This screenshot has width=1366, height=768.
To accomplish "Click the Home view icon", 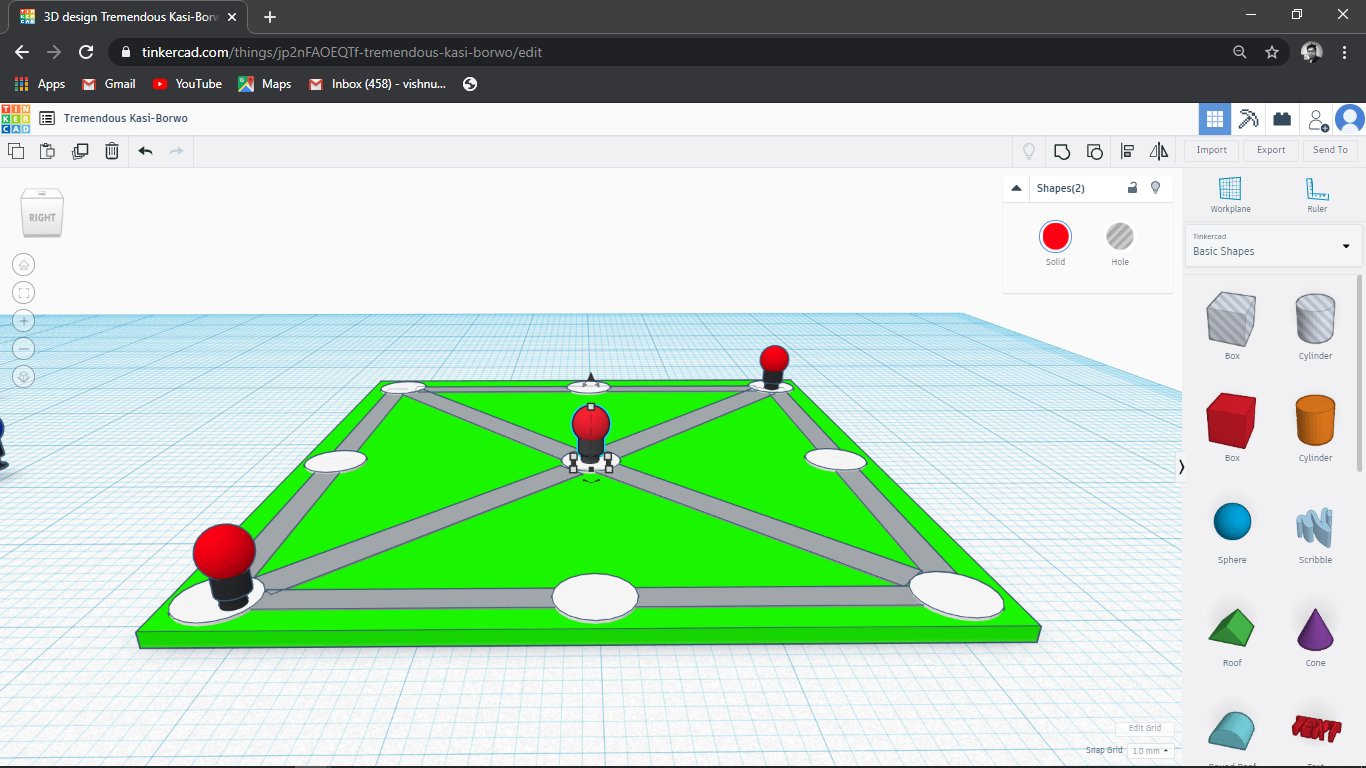I will [x=24, y=265].
